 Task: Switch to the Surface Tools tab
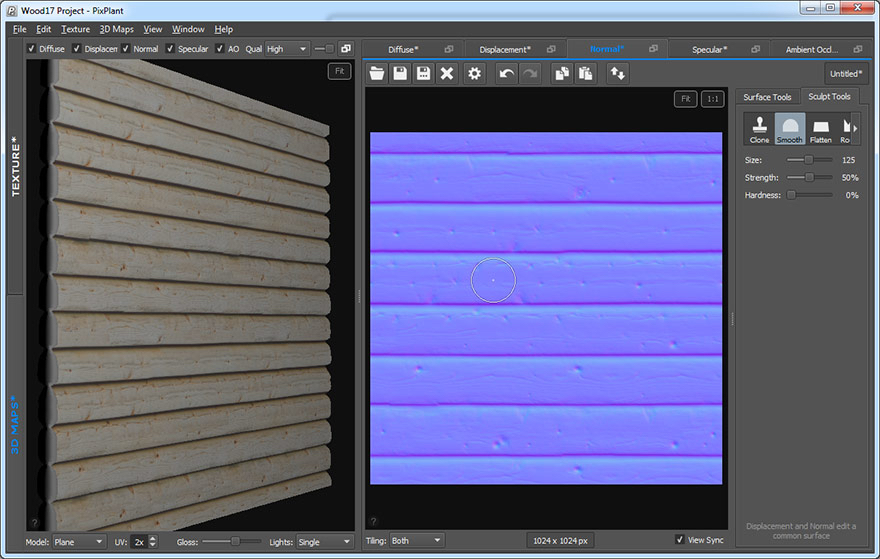[x=767, y=97]
